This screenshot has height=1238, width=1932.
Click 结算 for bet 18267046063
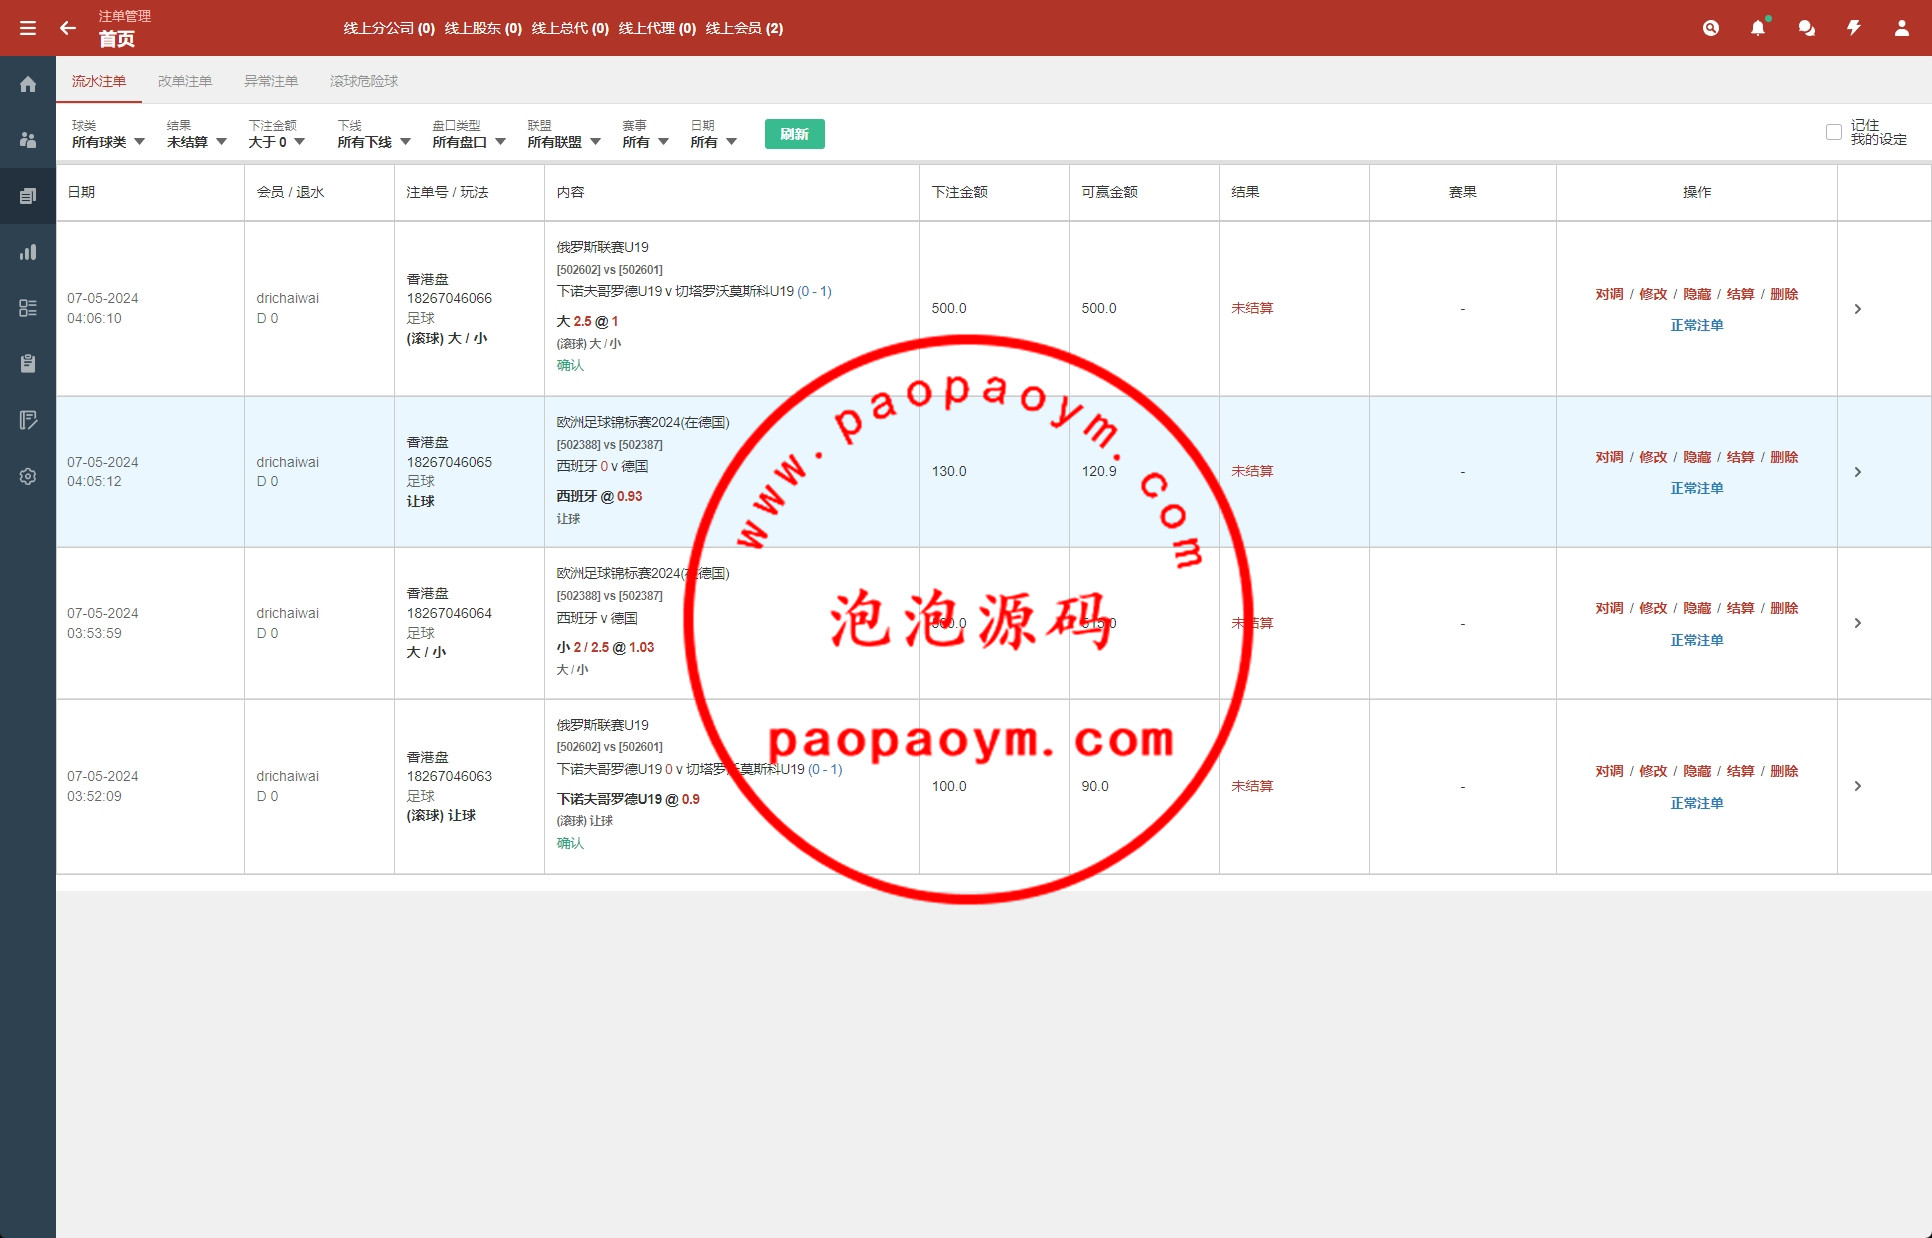click(1740, 771)
